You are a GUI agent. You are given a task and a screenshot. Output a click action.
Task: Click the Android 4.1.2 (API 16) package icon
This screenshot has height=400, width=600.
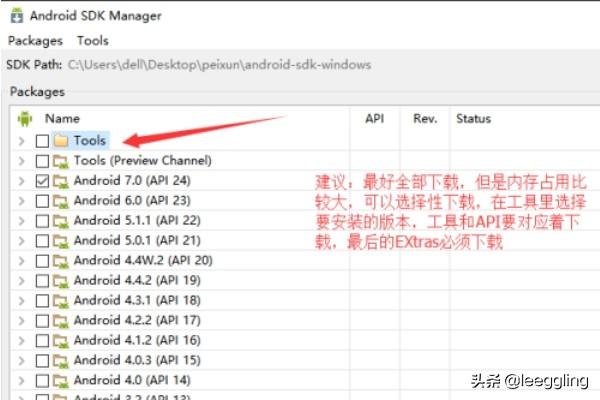(x=61, y=340)
